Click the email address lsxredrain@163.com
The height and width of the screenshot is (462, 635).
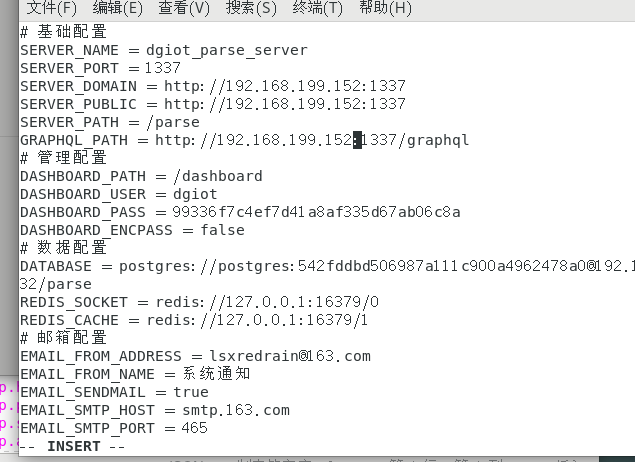pyautogui.click(x=290, y=356)
